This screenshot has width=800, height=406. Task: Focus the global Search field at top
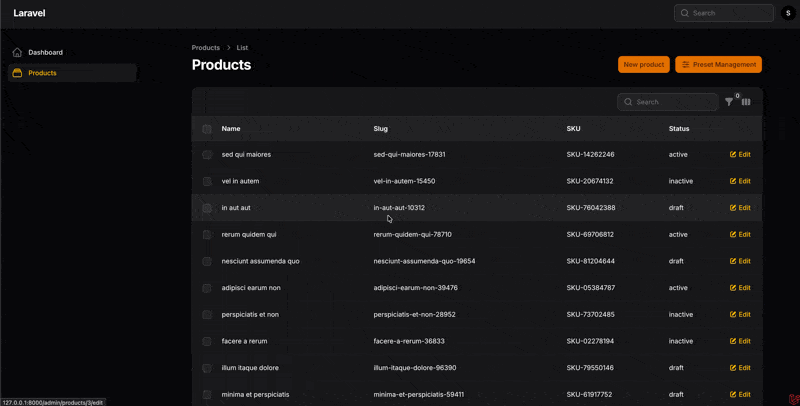point(730,13)
